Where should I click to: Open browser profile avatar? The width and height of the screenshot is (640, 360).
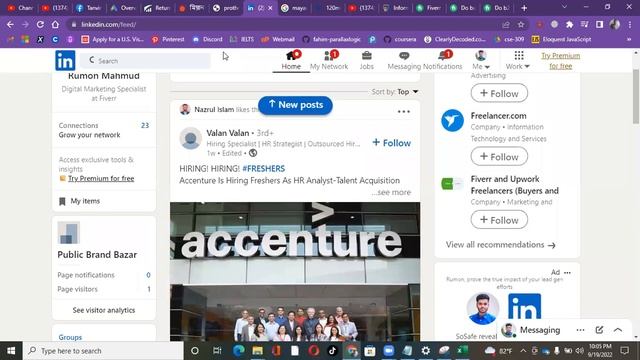point(615,24)
